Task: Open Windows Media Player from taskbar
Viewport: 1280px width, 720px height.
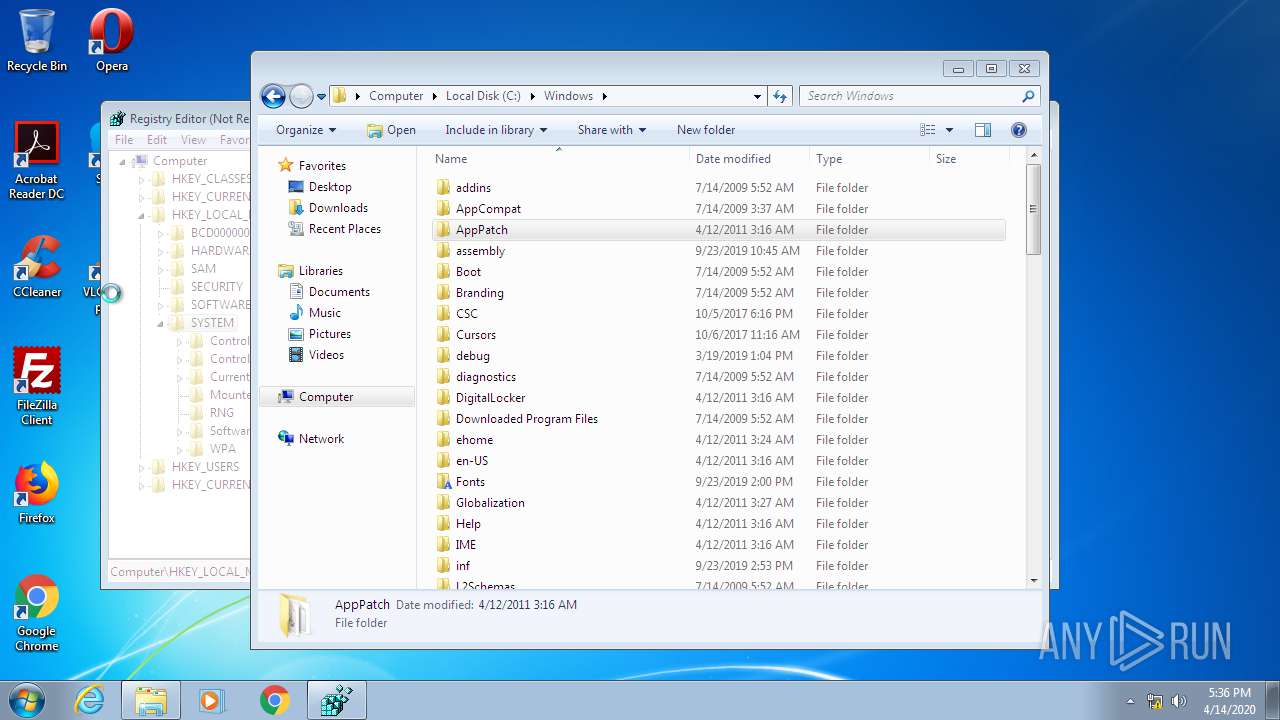Action: pos(211,700)
